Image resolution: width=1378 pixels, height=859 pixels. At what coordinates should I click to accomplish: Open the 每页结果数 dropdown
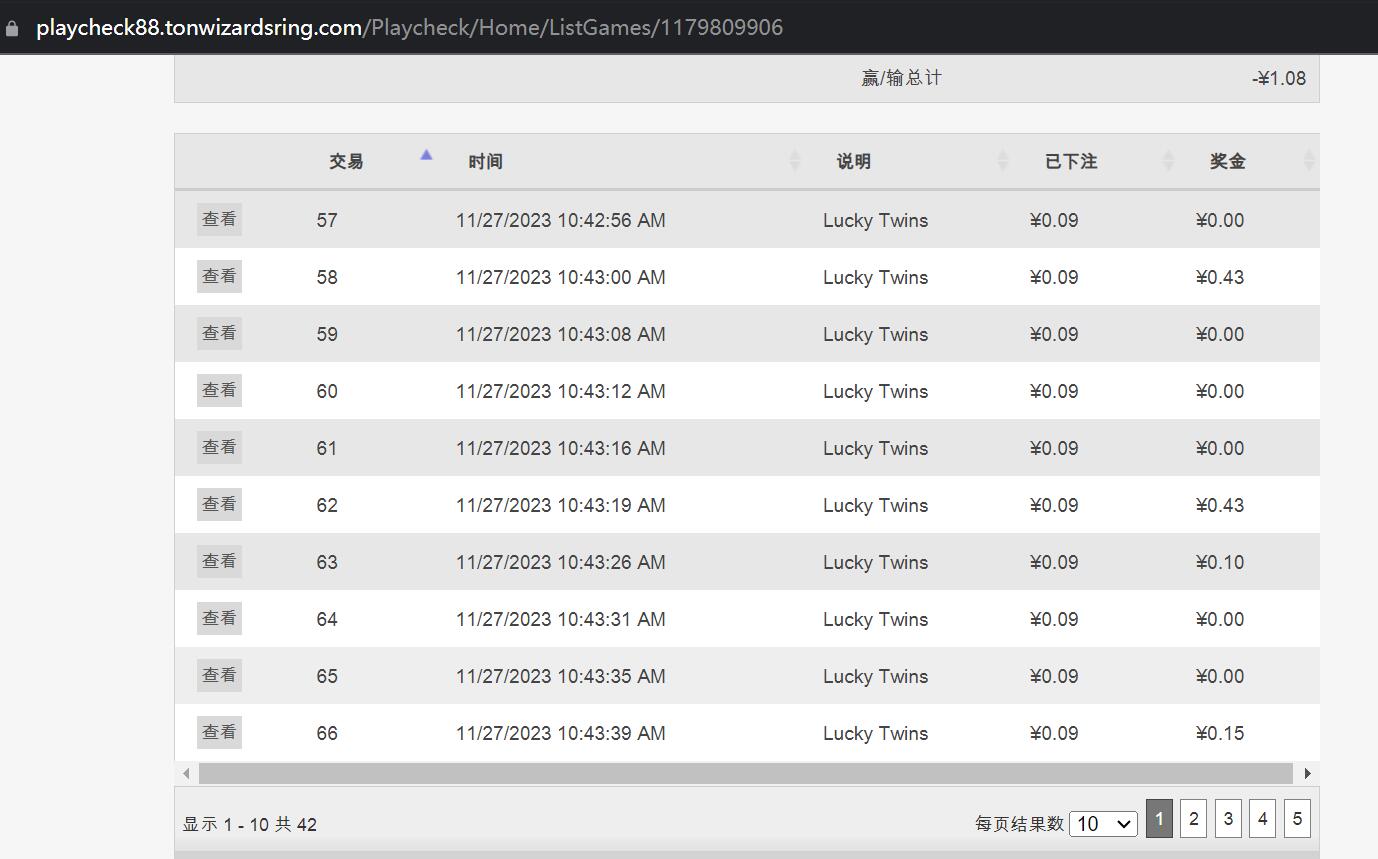coord(1103,824)
